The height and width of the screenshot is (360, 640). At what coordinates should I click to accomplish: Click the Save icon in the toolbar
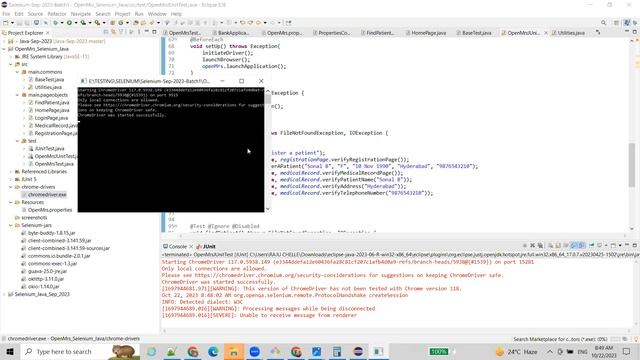[x=20, y=23]
